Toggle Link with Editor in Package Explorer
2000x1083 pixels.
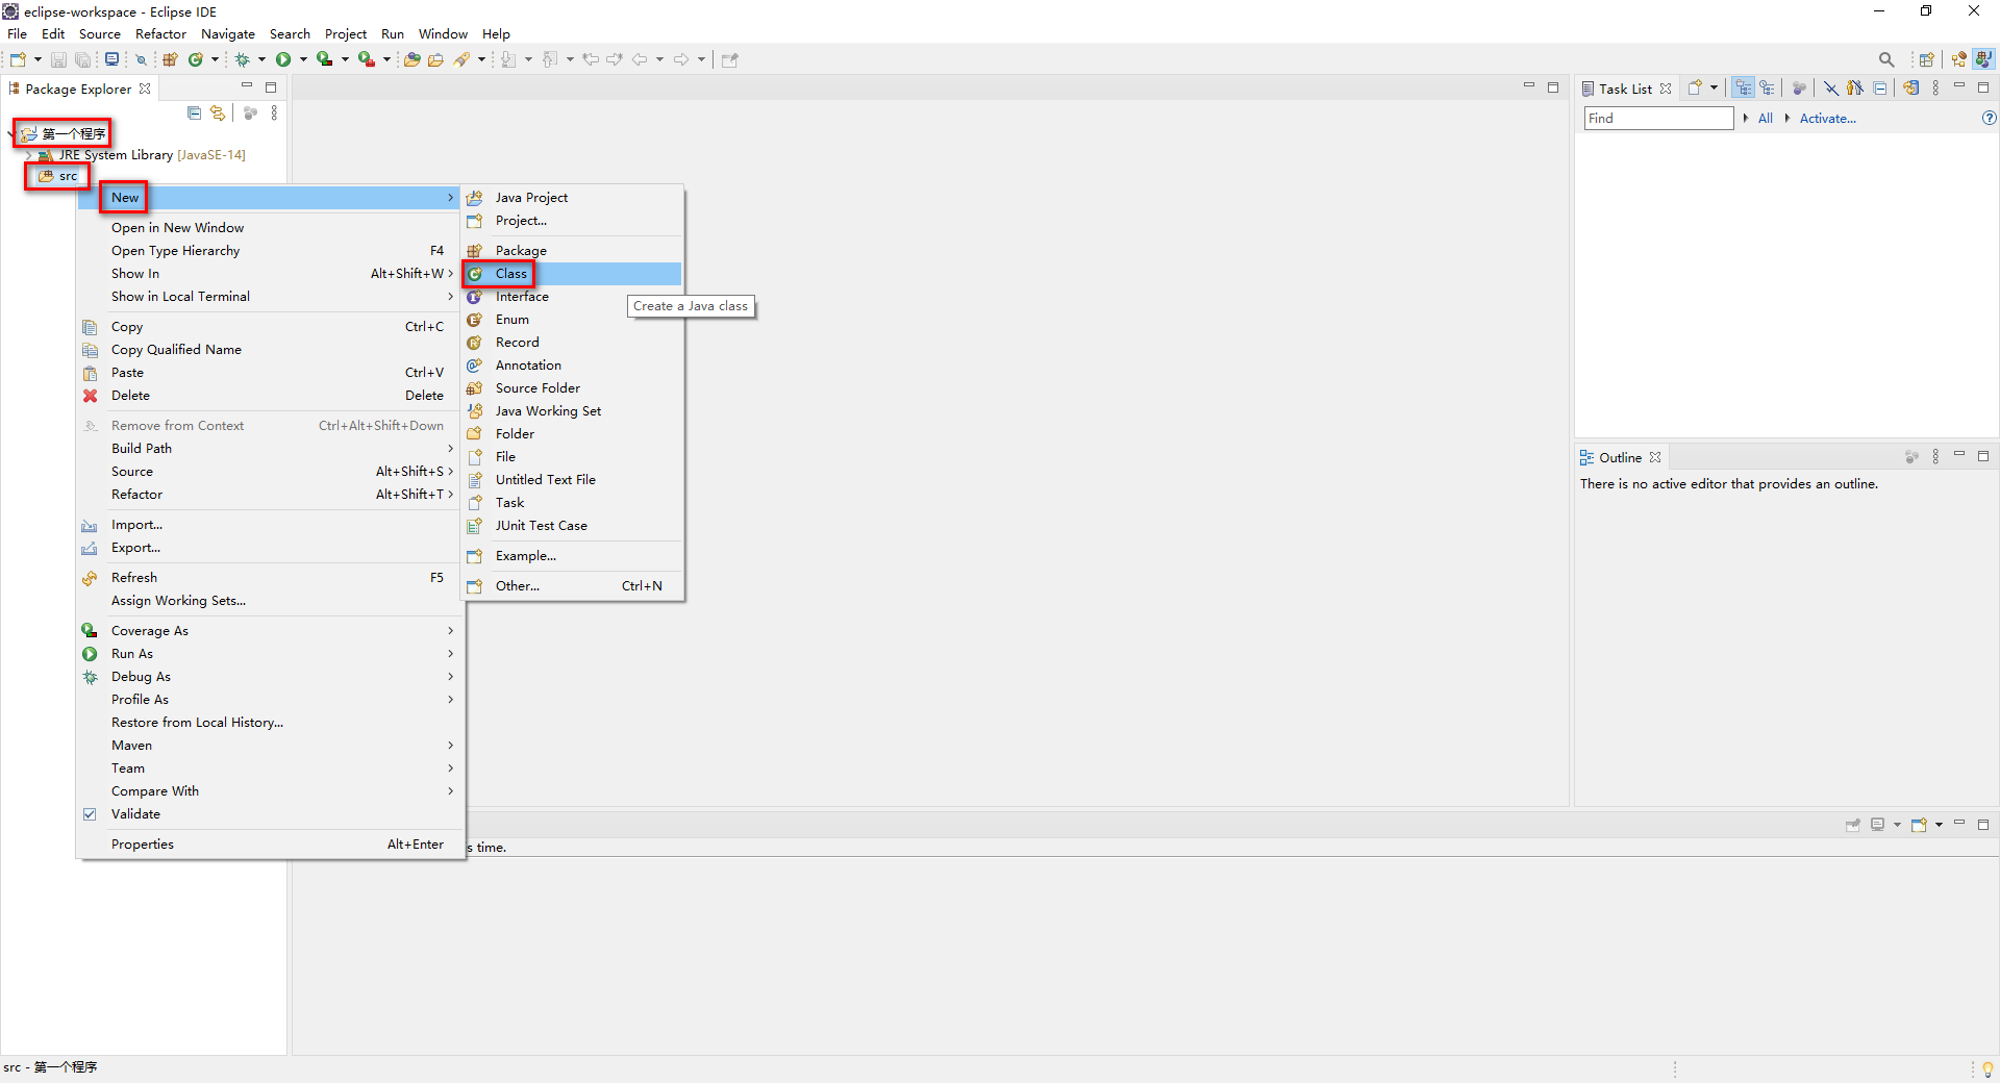pos(217,113)
